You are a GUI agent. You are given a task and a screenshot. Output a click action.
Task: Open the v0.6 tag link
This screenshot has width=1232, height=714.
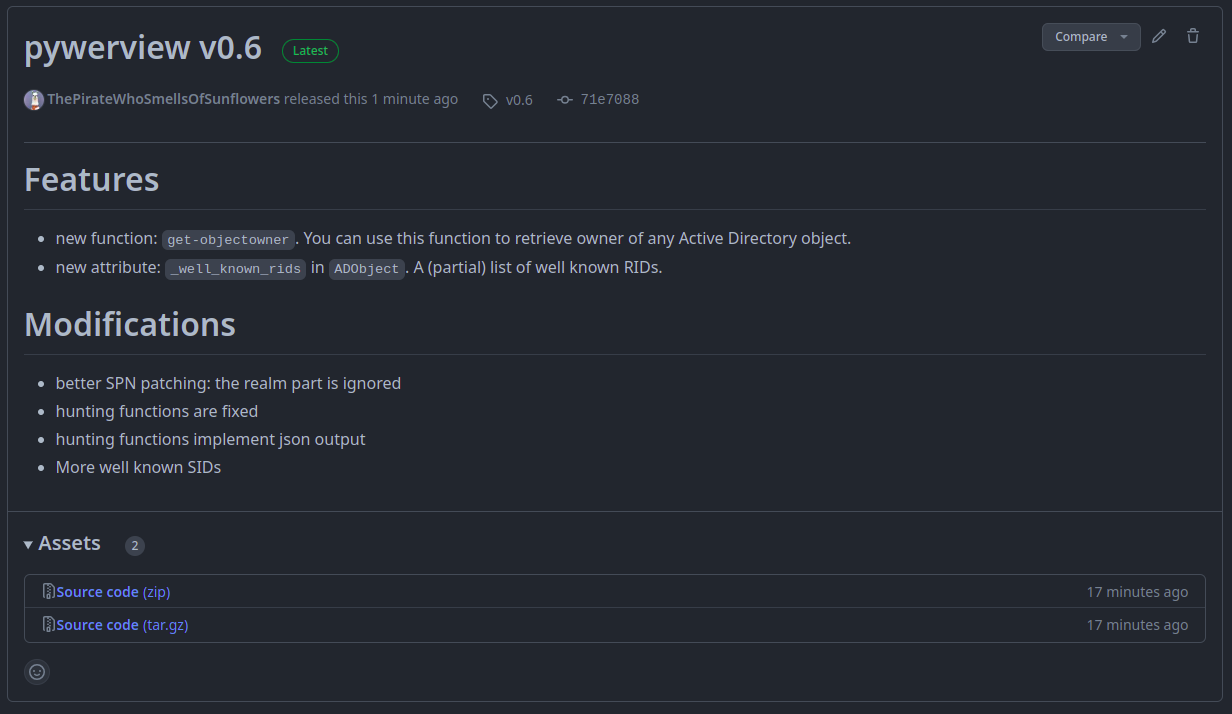[x=519, y=100]
